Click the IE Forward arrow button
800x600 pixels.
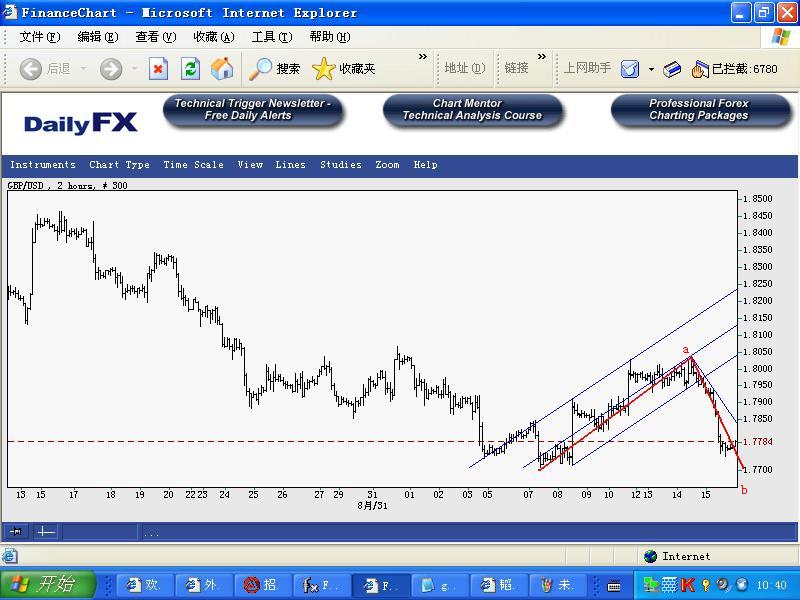(x=111, y=69)
